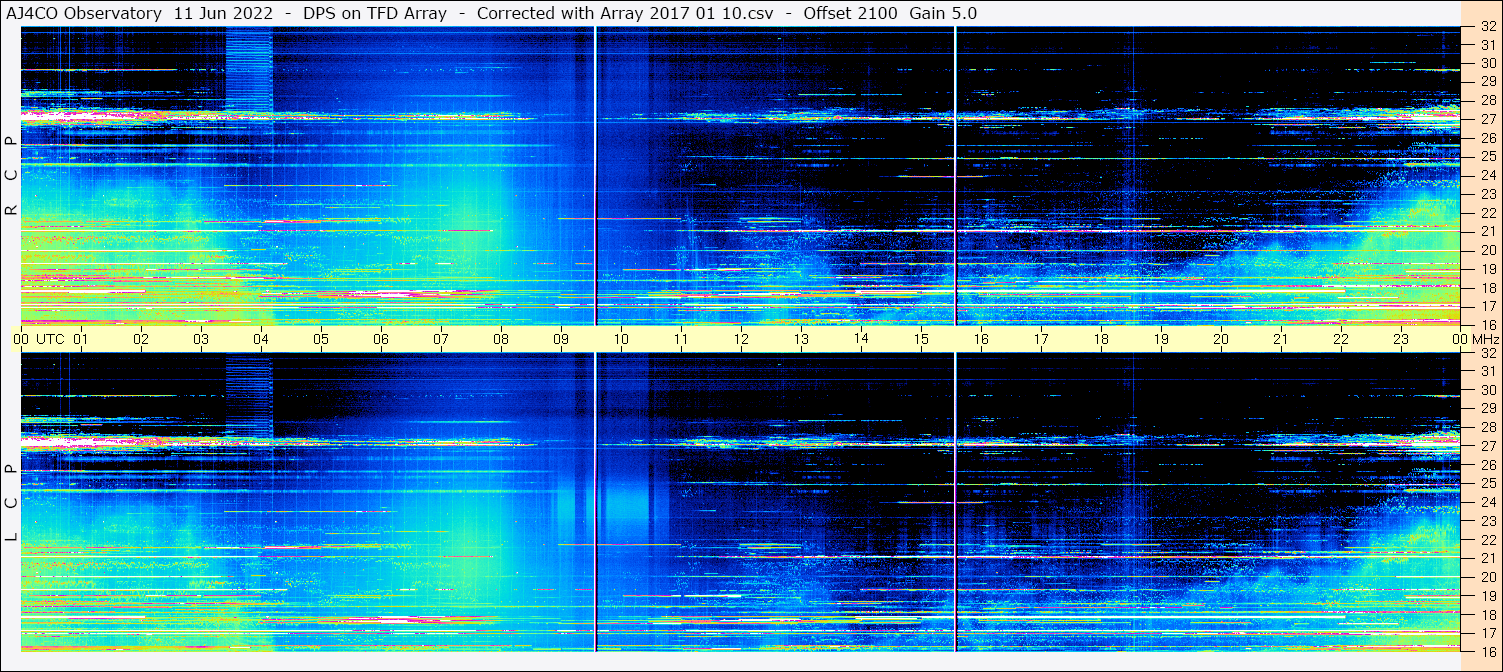This screenshot has width=1503, height=672.
Task: Click 32 MHz on the upper frequency scale
Action: (1487, 27)
